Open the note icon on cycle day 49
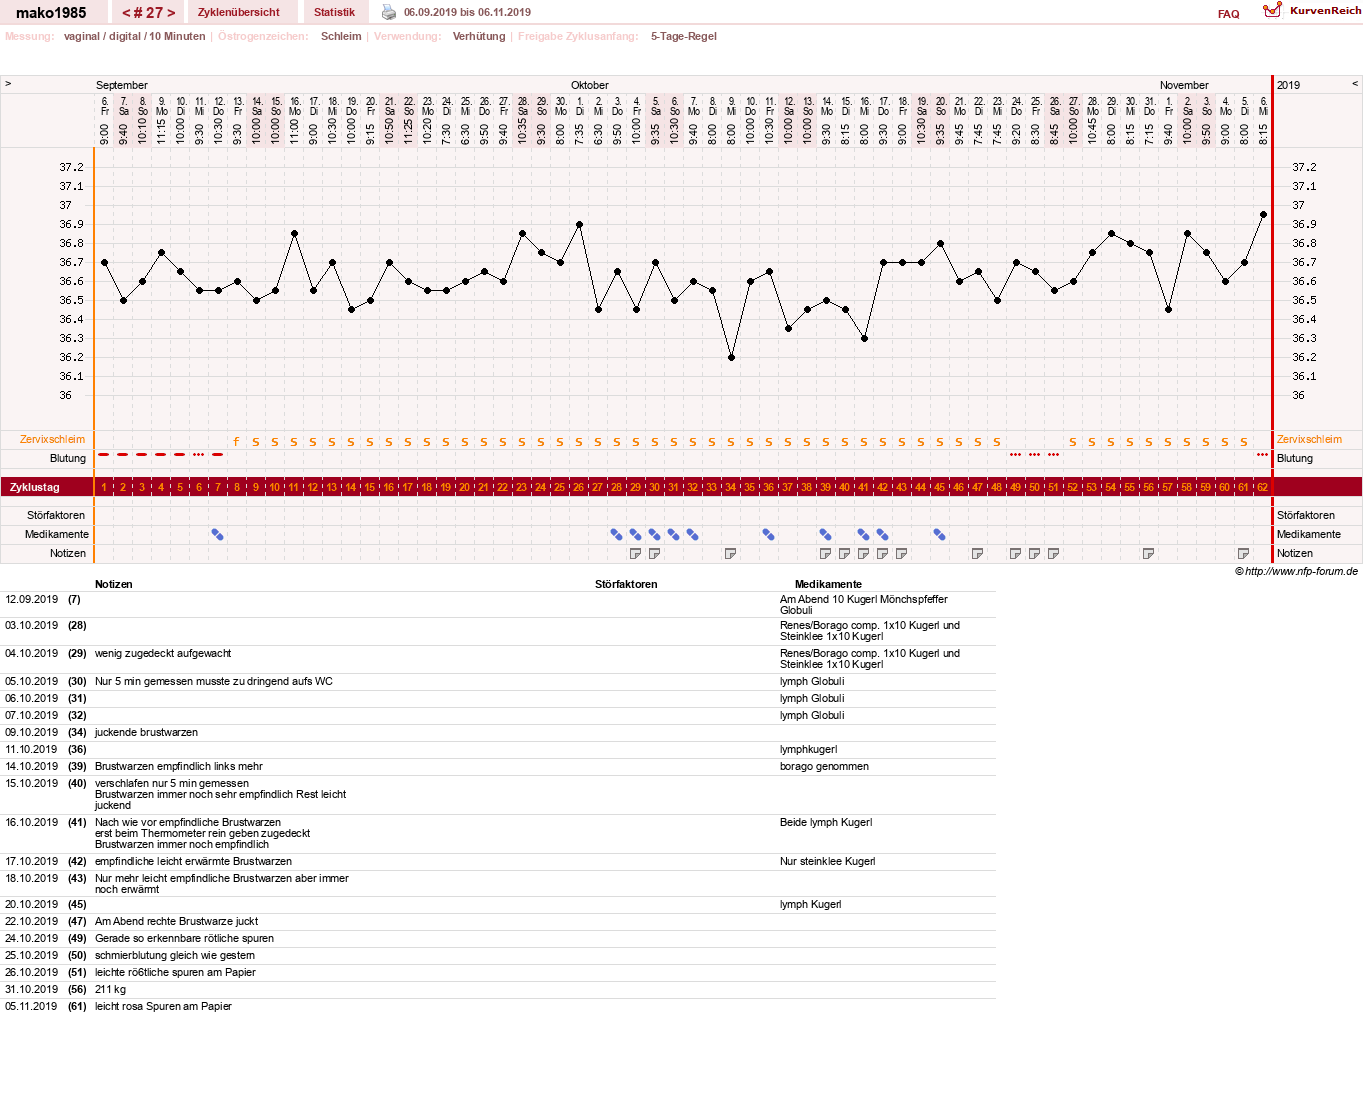Image resolution: width=1363 pixels, height=1116 pixels. [1015, 553]
